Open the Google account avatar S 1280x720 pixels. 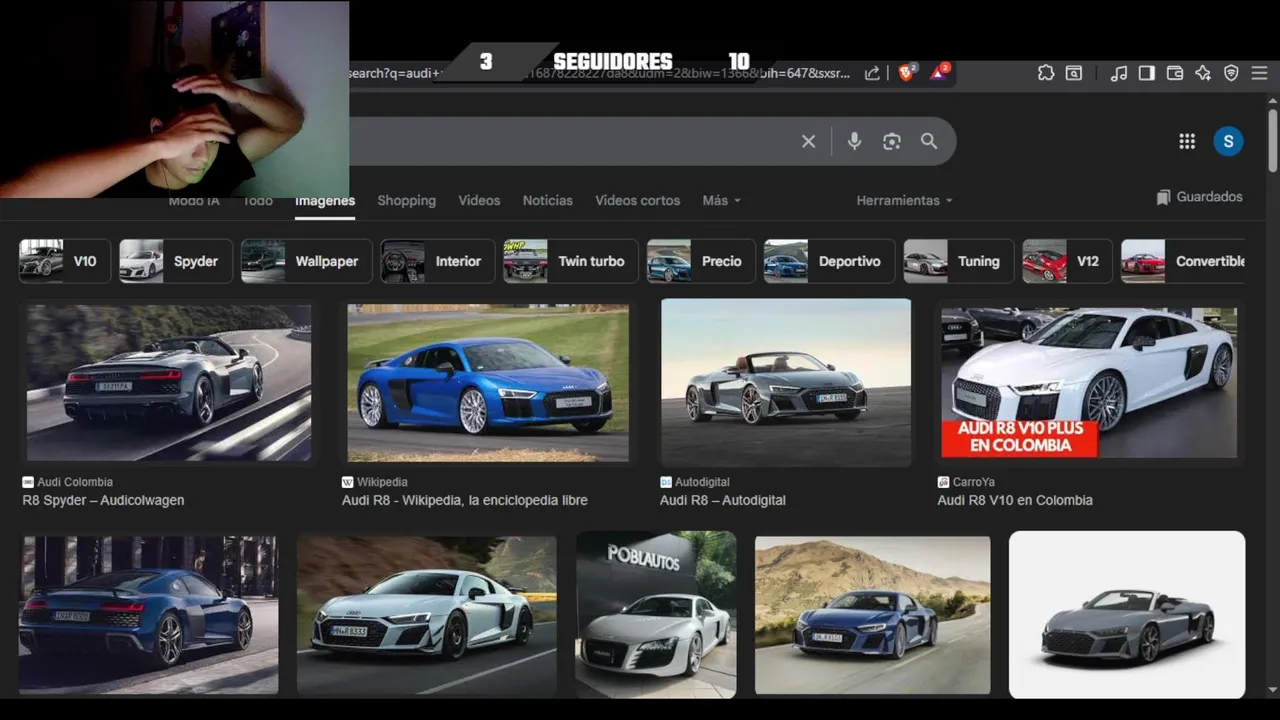[1228, 141]
